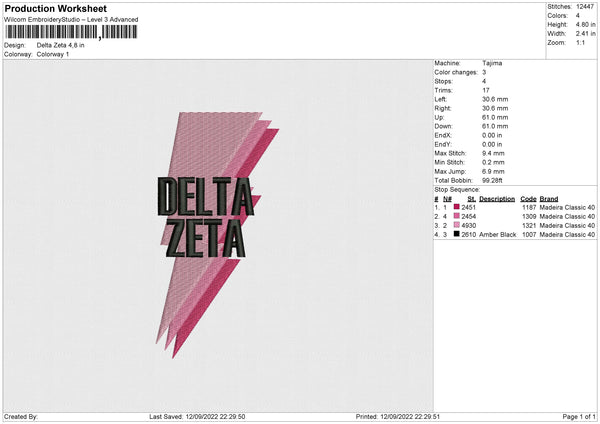Click the light pink swatch for thread 4930
The image size is (600, 424).
point(457,225)
